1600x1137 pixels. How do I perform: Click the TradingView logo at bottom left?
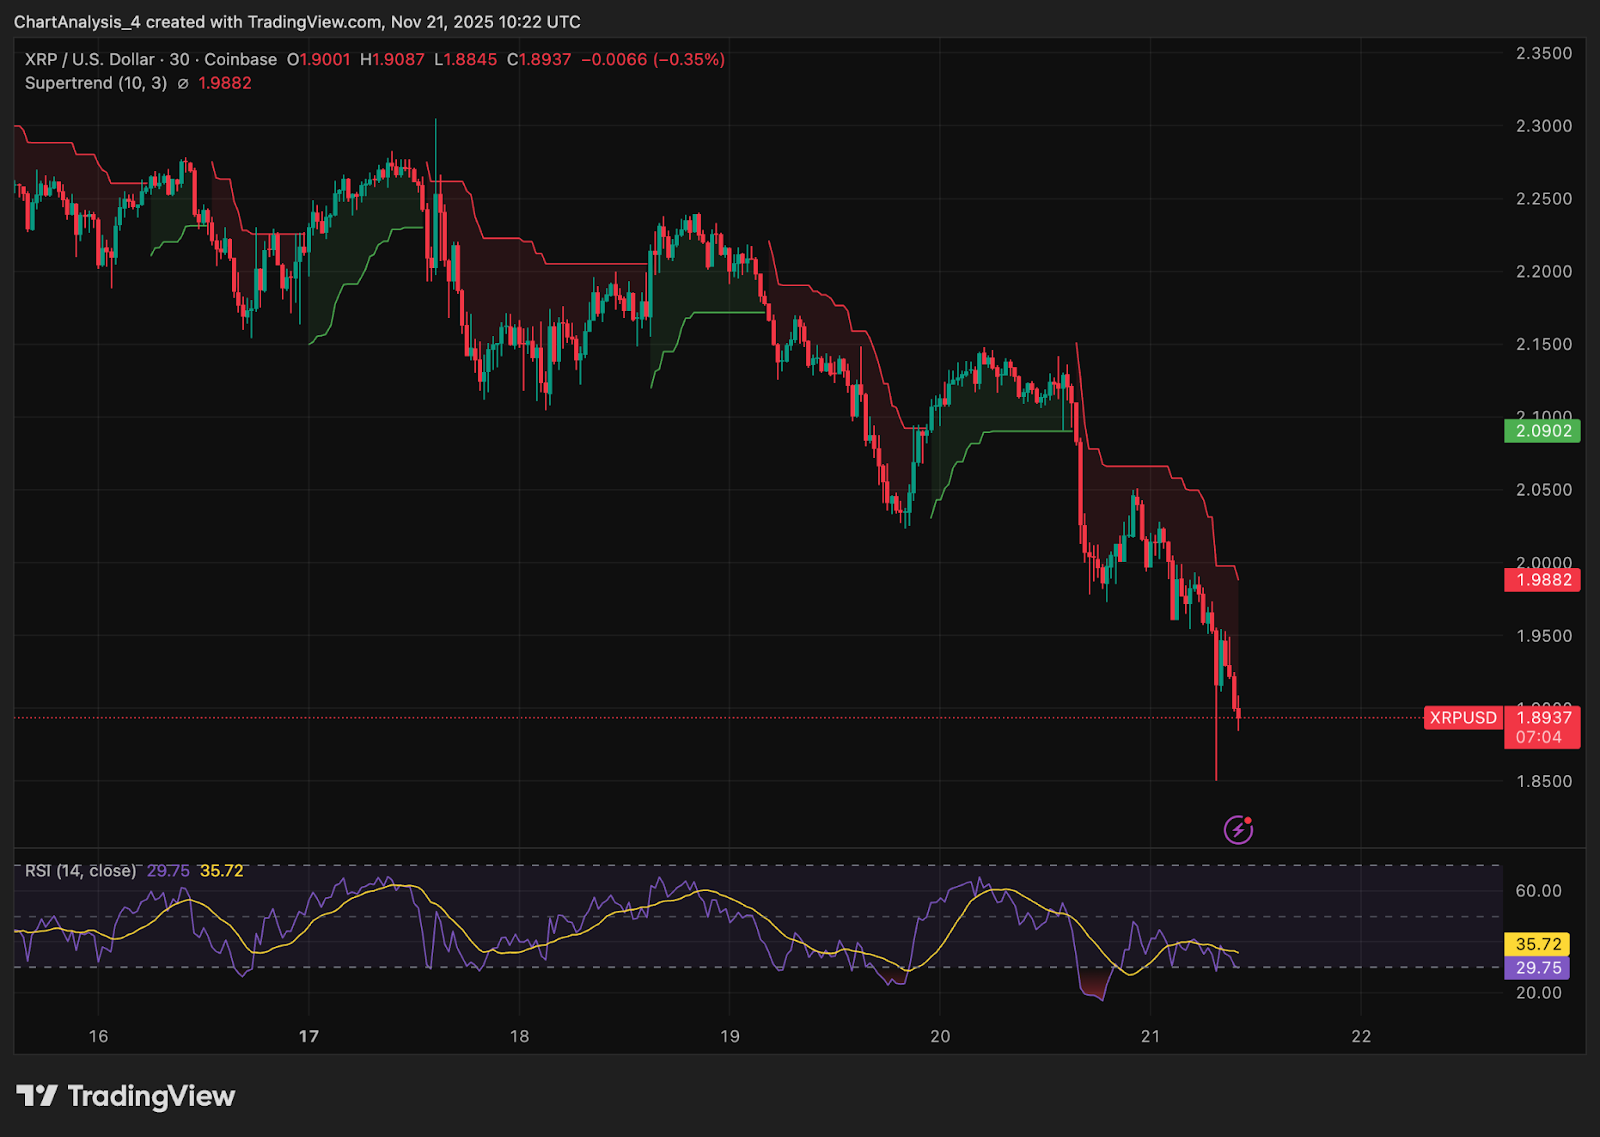click(126, 1097)
